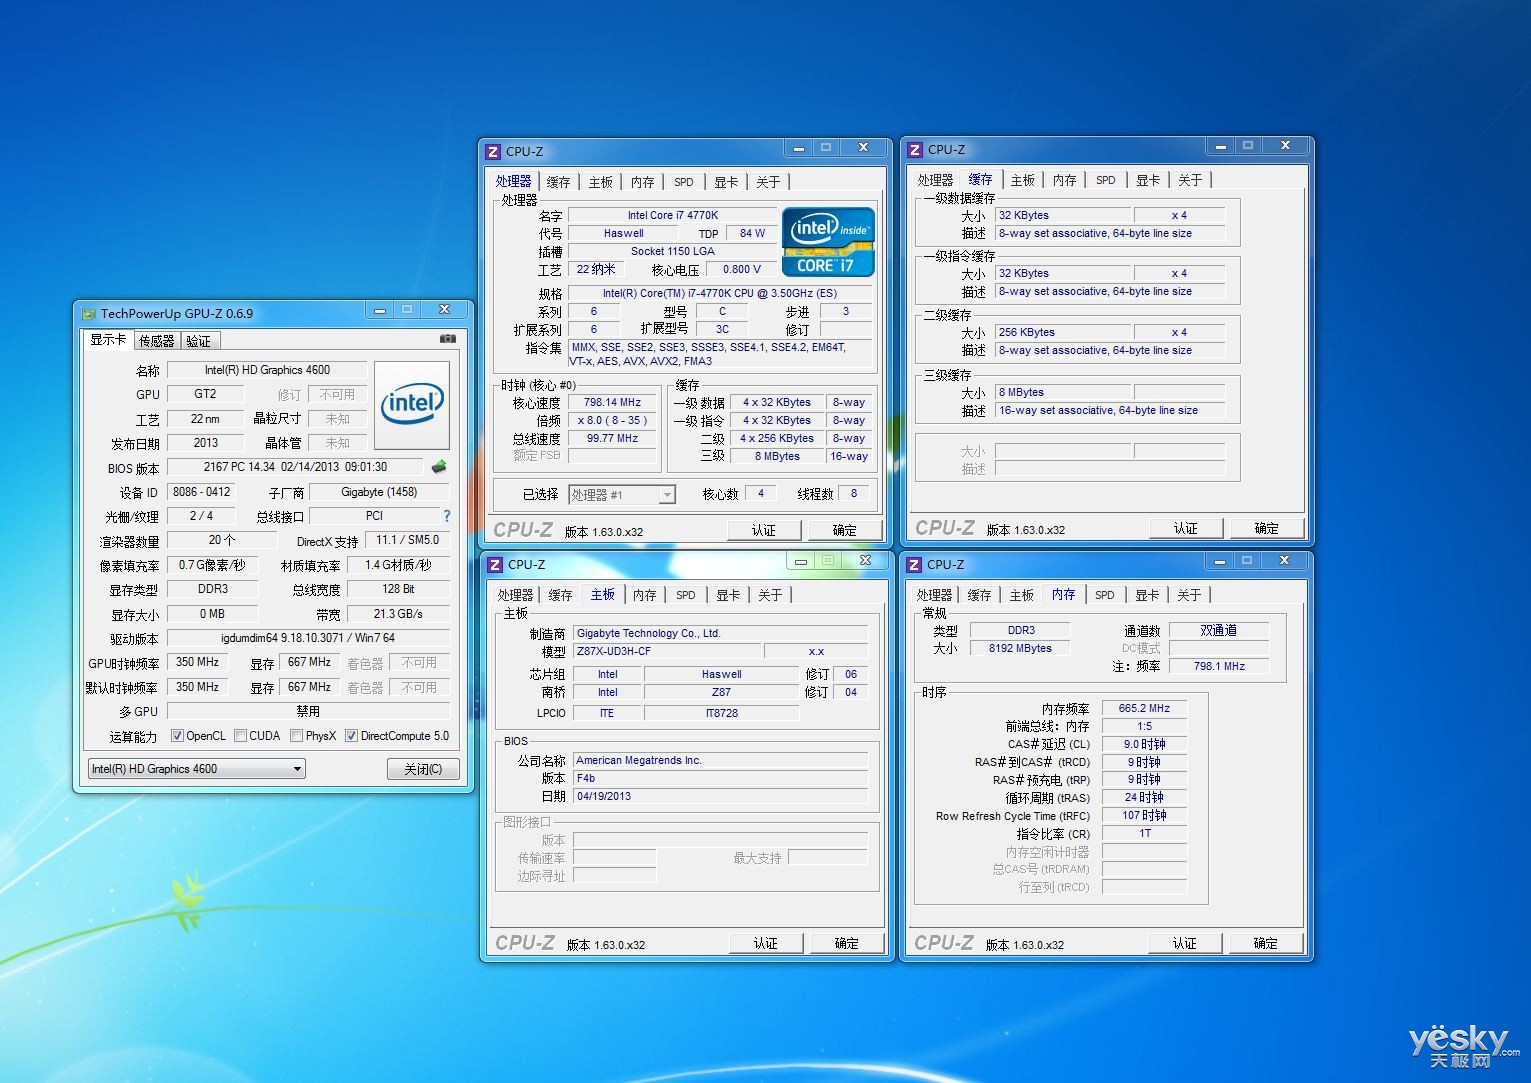
Task: Click the 8086 - 0412 device ID field
Action: coord(202,492)
